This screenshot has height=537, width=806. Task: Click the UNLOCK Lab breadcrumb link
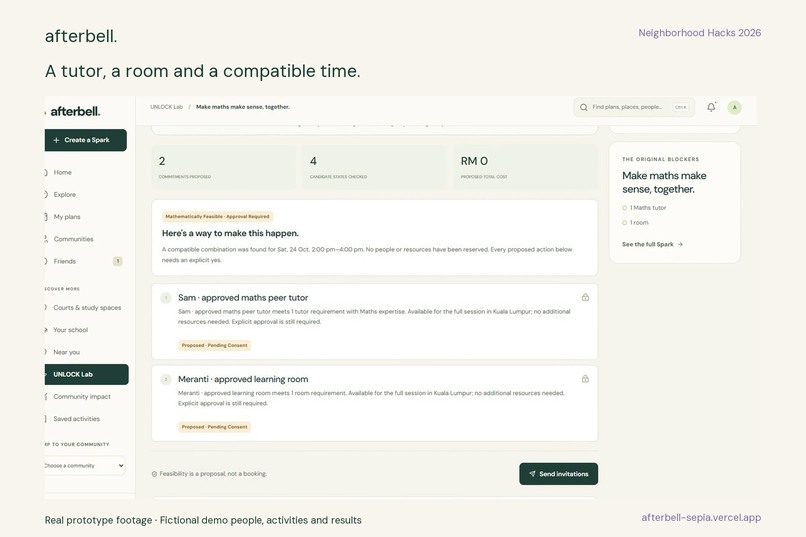(x=166, y=107)
